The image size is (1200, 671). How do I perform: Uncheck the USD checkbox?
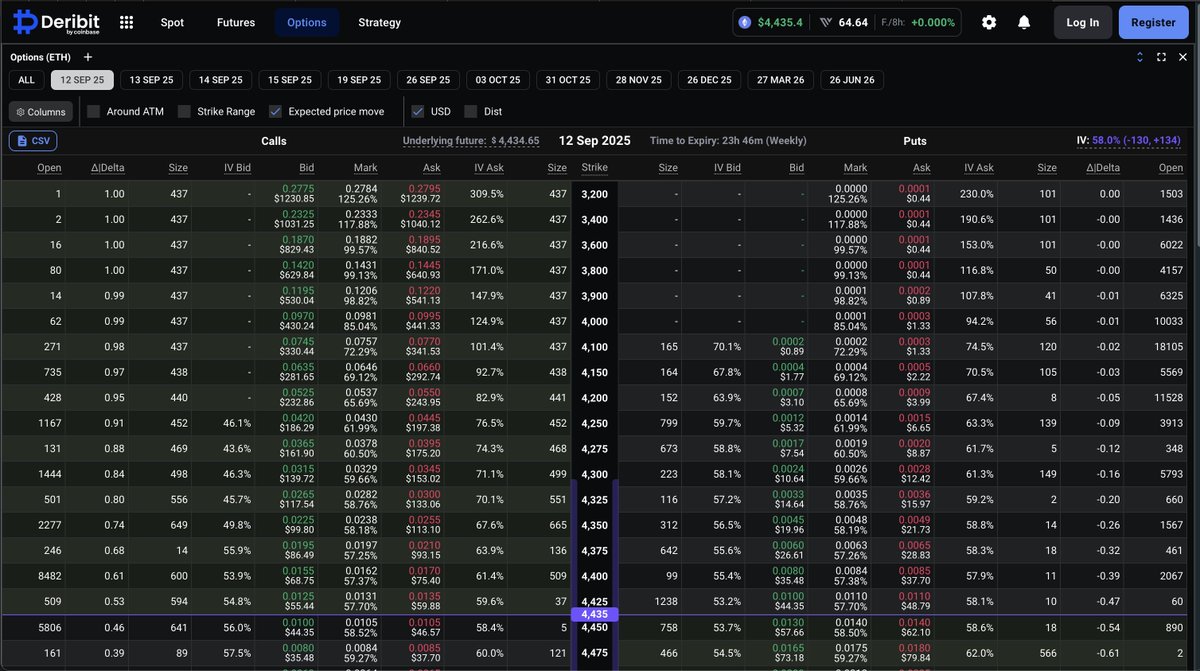point(418,111)
